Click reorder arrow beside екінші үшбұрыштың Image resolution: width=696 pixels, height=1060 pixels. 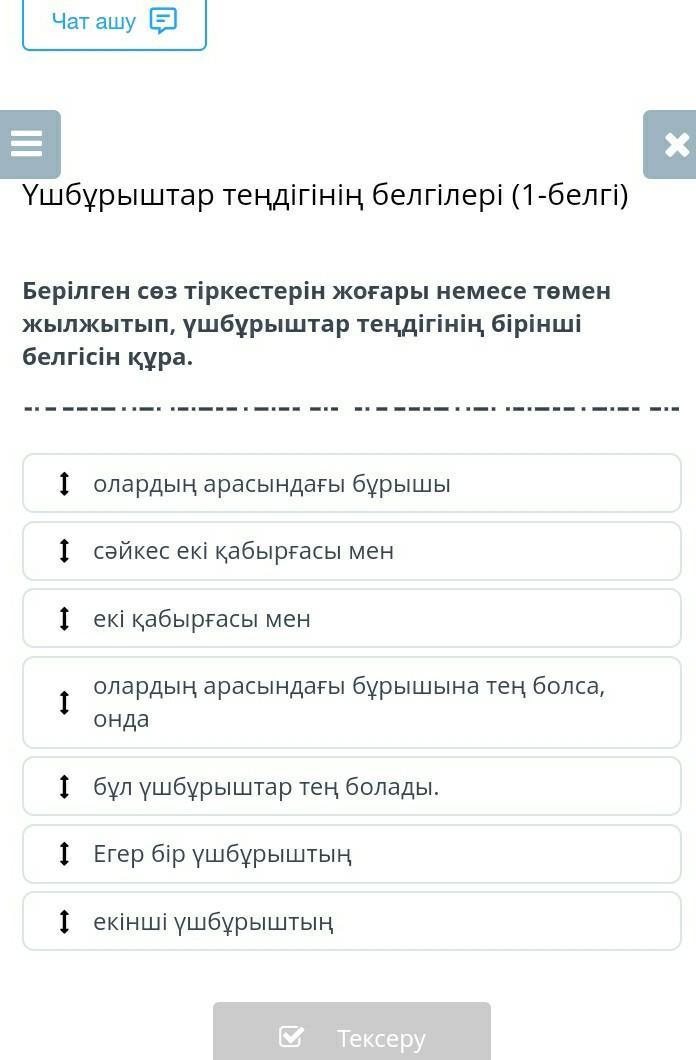[64, 921]
